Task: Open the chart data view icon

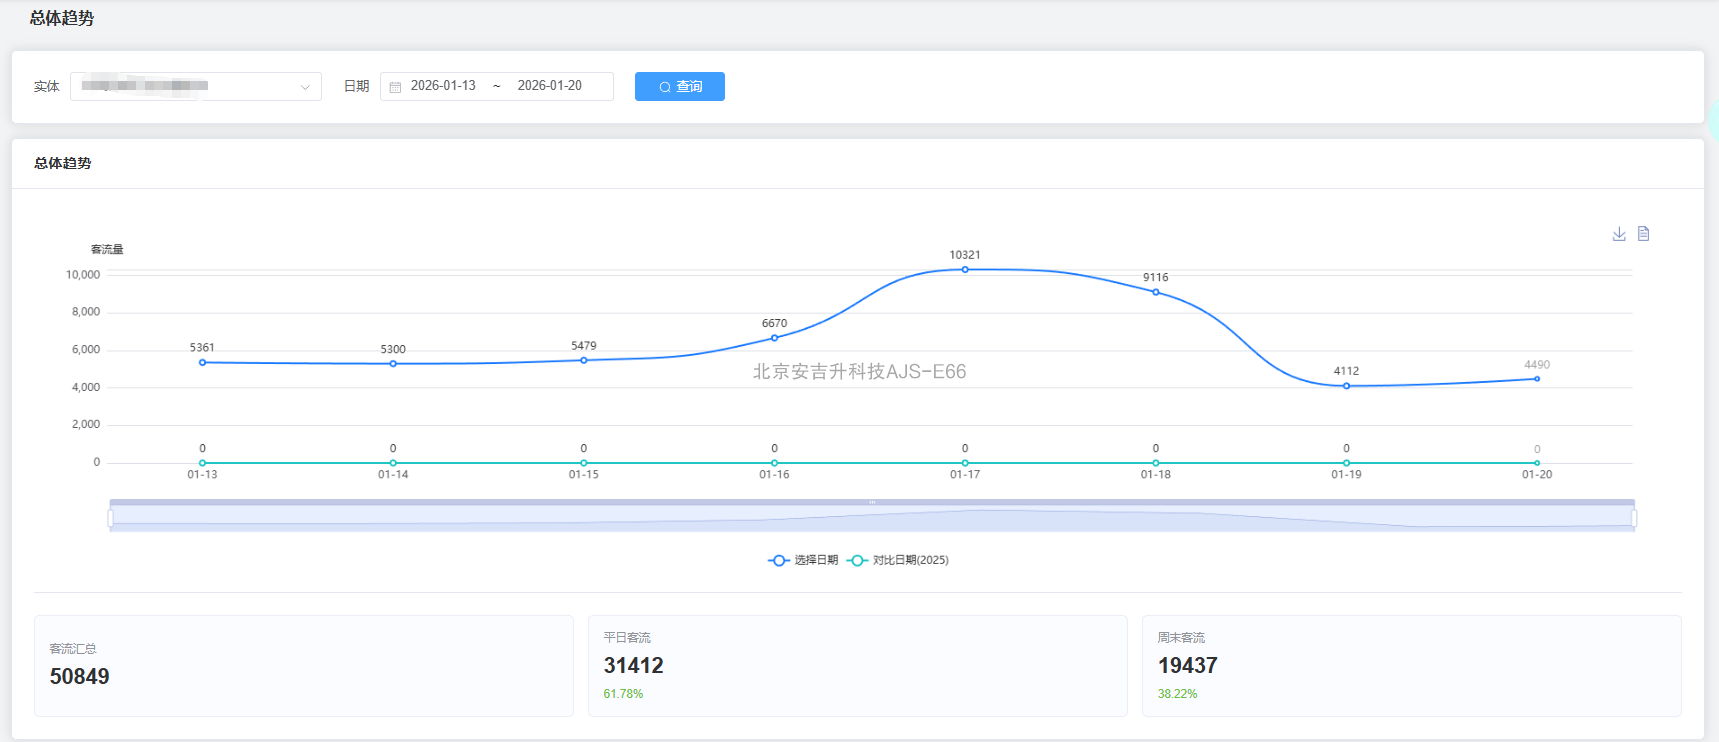Action: click(1643, 234)
